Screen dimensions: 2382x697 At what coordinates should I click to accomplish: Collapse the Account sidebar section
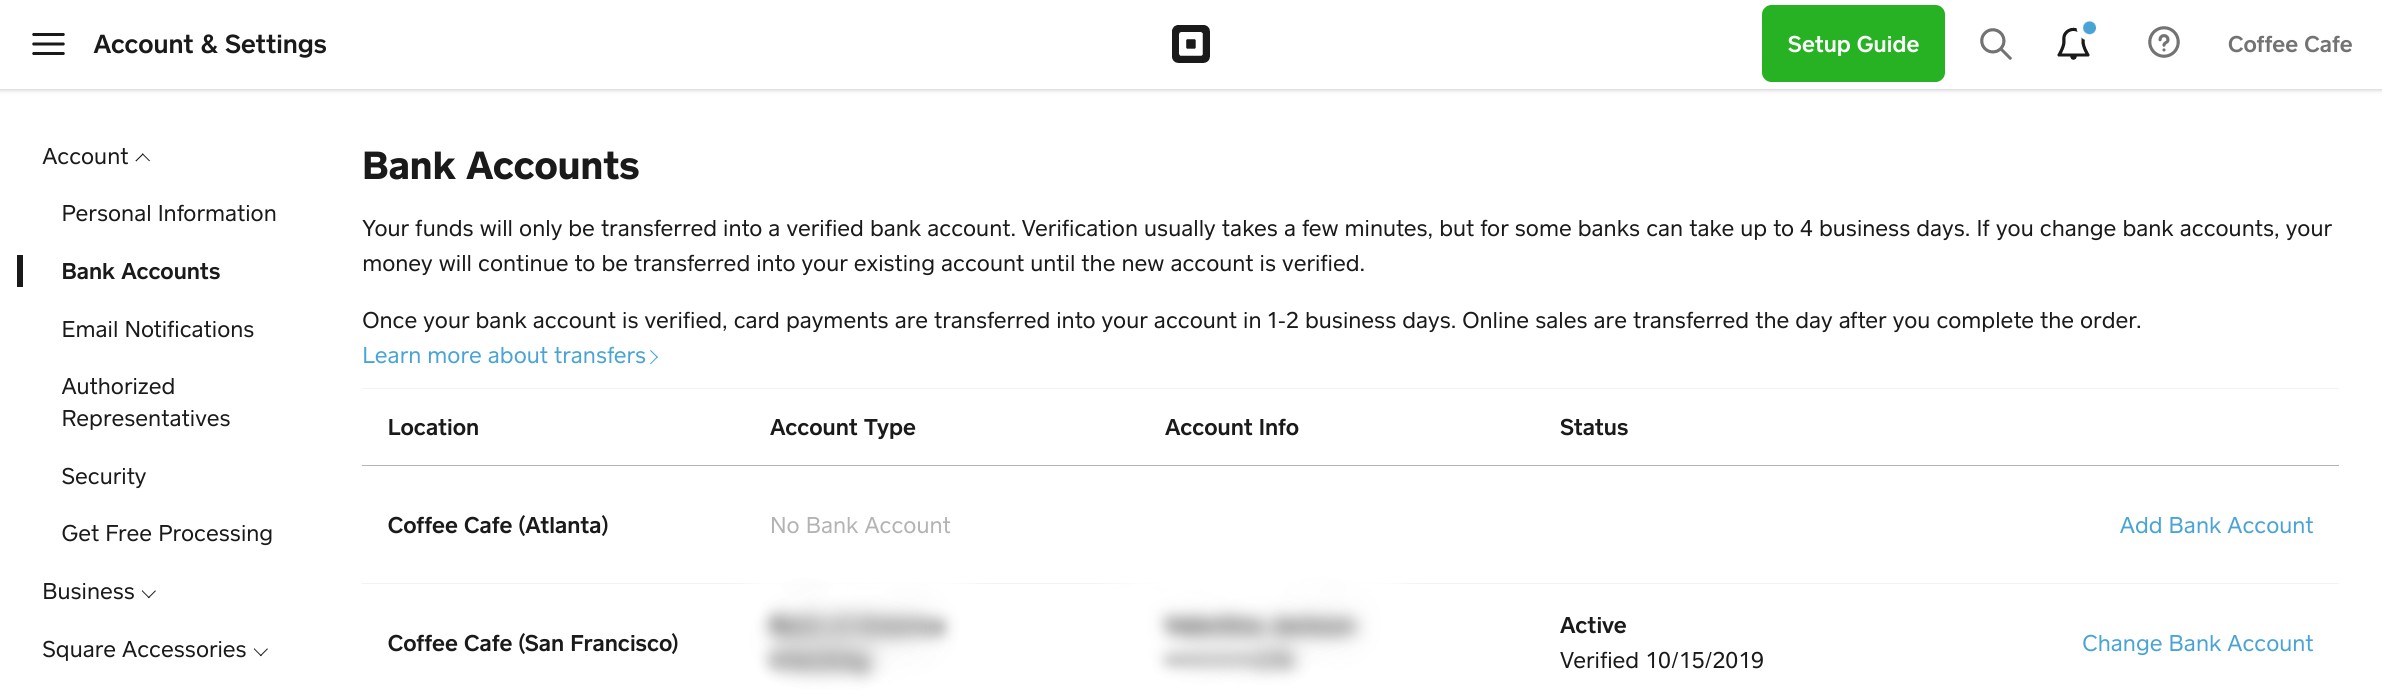pyautogui.click(x=96, y=157)
